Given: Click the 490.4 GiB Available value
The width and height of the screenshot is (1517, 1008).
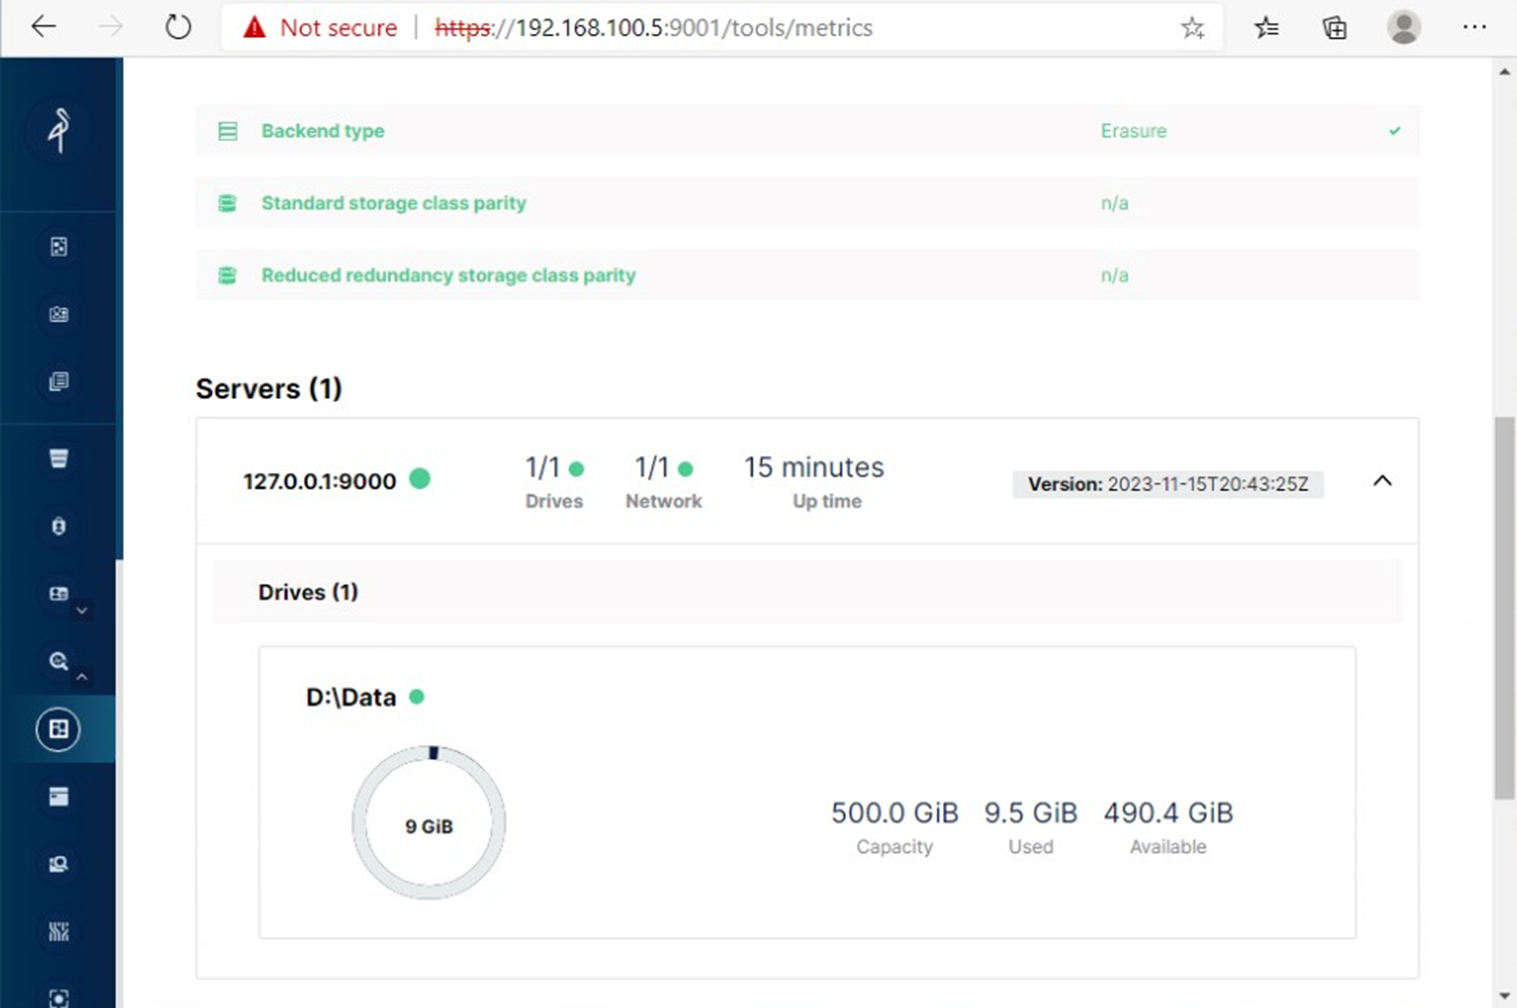Looking at the screenshot, I should coord(1168,813).
